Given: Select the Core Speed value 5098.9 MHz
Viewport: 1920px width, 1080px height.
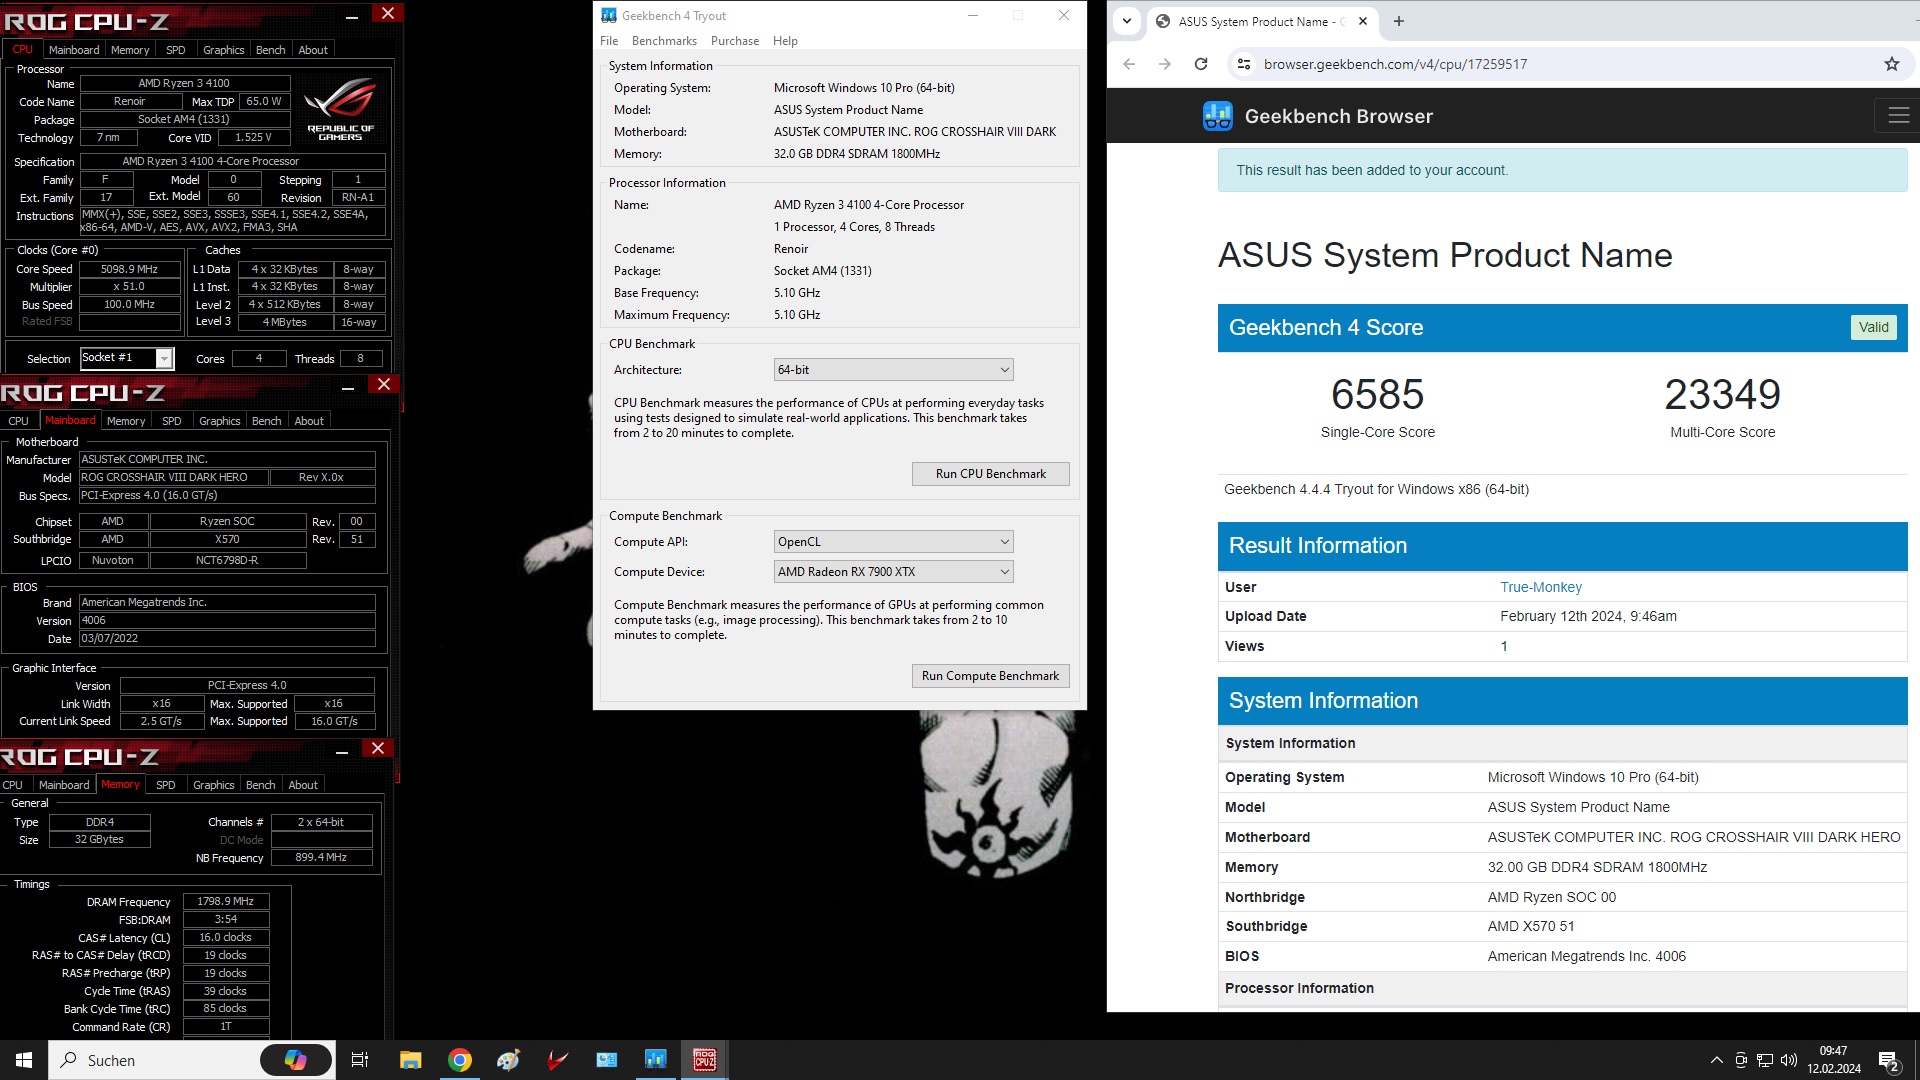Looking at the screenshot, I should pos(130,269).
